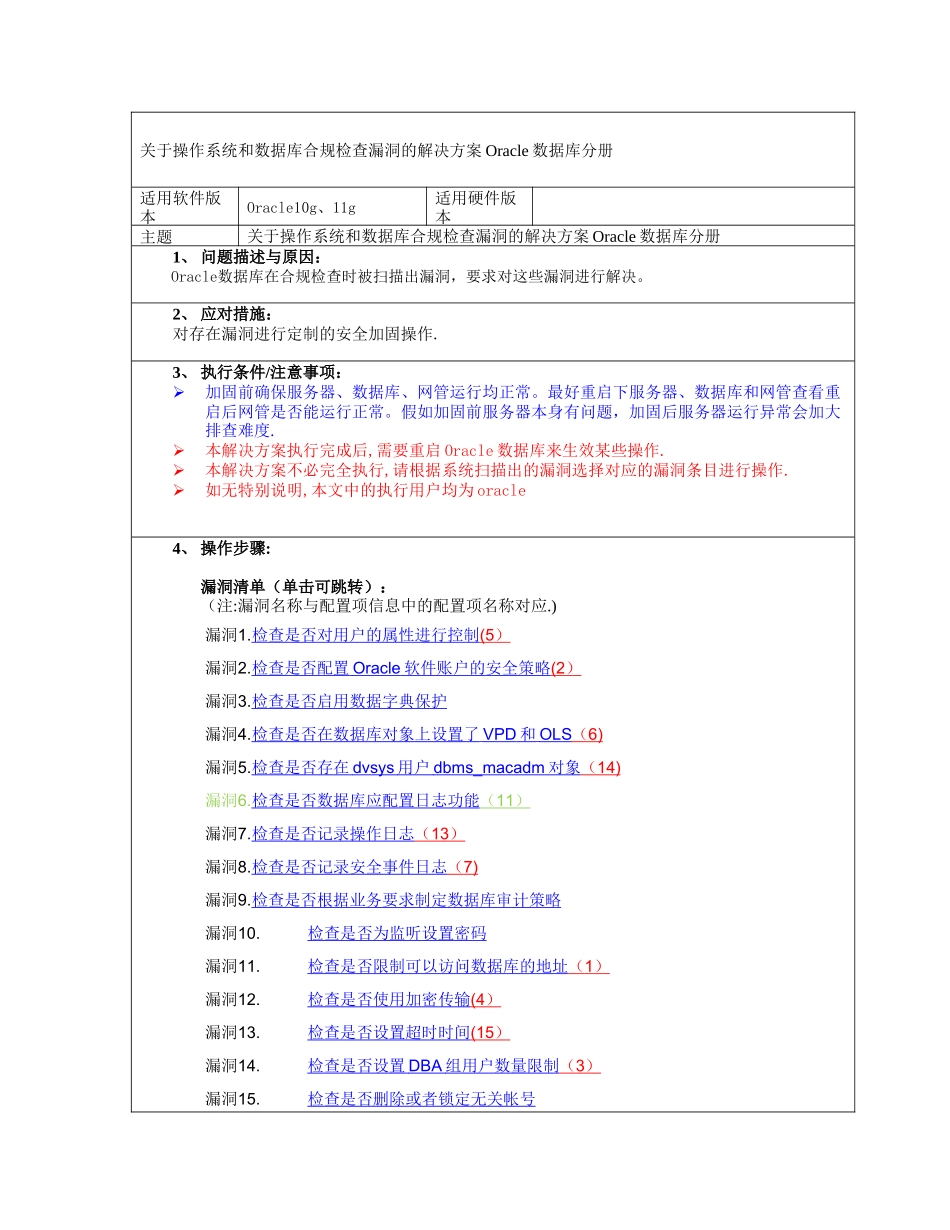Screen dimensions: 950x1230
Task: Click the red note 本解决方案不必完全执行
Action: [497, 470]
